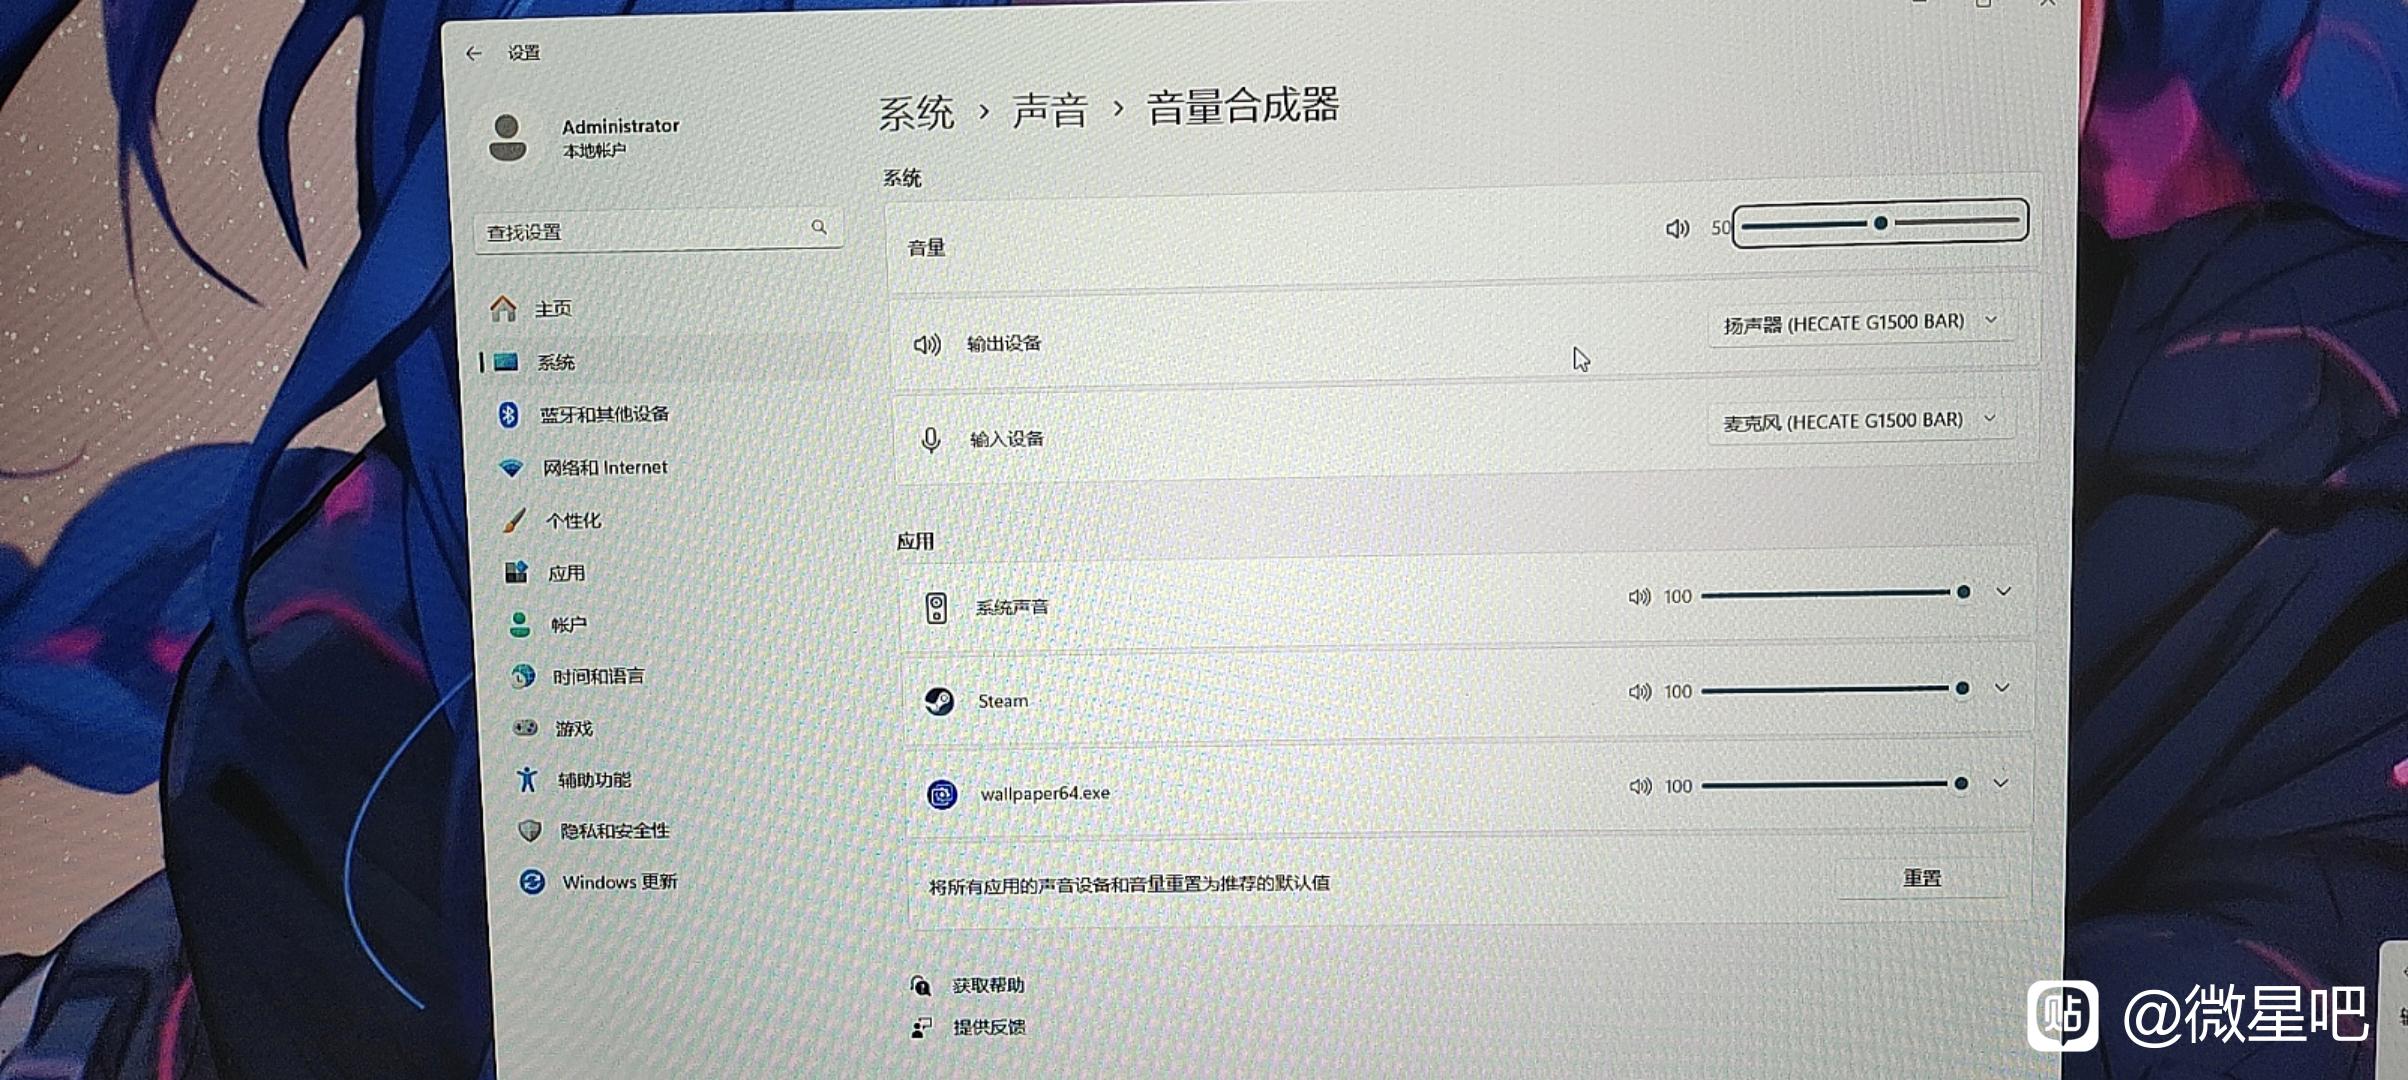Click the 获取帮助 help icon
Image resolution: width=2408 pixels, height=1080 pixels.
(x=920, y=986)
